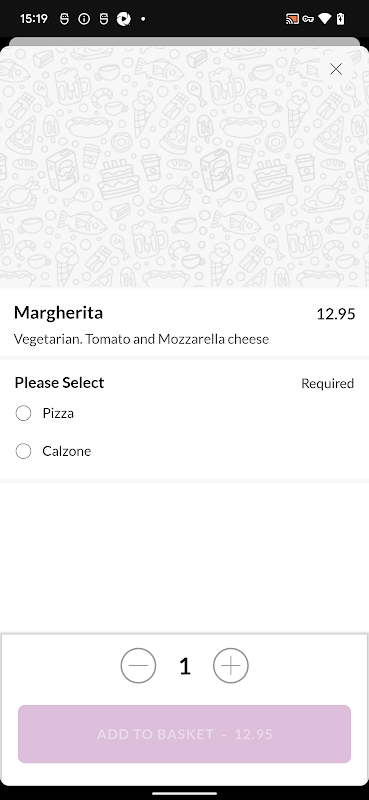Tap the battery charging status icon
The width and height of the screenshot is (369, 800).
[x=340, y=19]
